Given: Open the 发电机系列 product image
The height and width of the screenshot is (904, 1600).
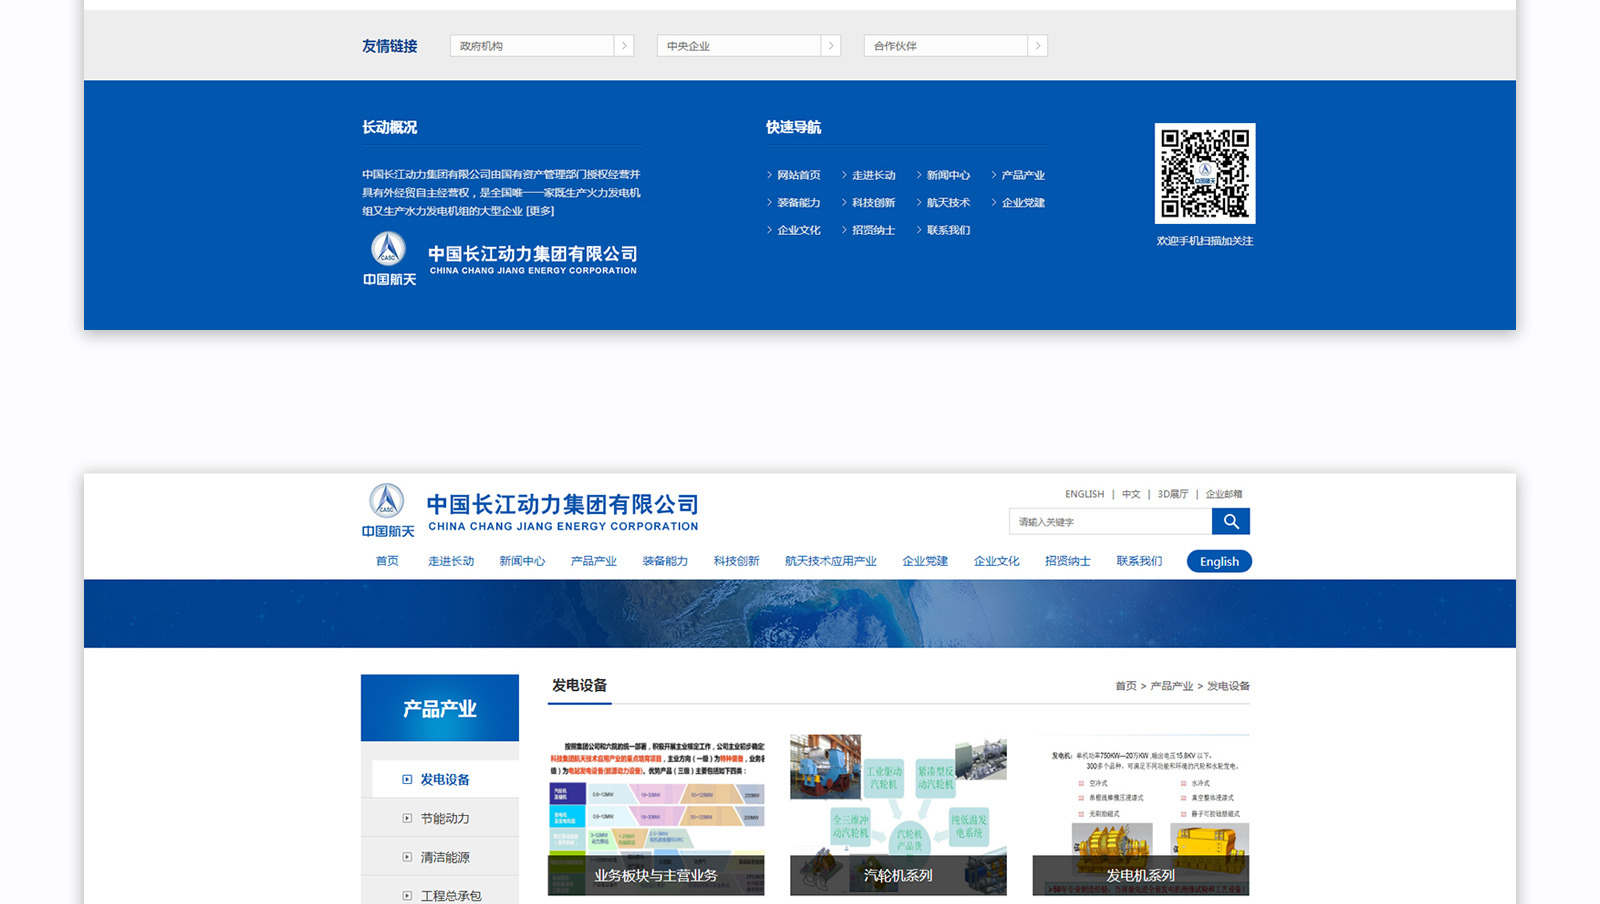Looking at the screenshot, I should [x=1140, y=814].
